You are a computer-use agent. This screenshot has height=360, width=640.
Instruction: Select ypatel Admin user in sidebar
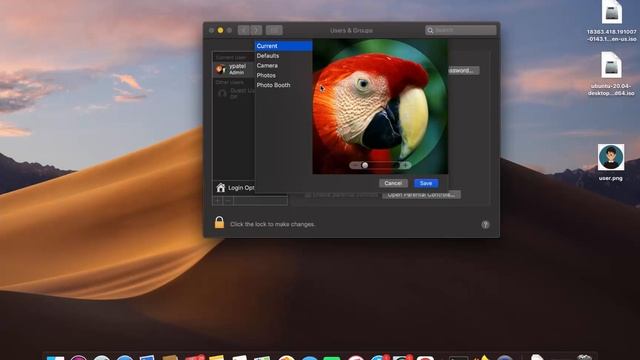(x=234, y=69)
